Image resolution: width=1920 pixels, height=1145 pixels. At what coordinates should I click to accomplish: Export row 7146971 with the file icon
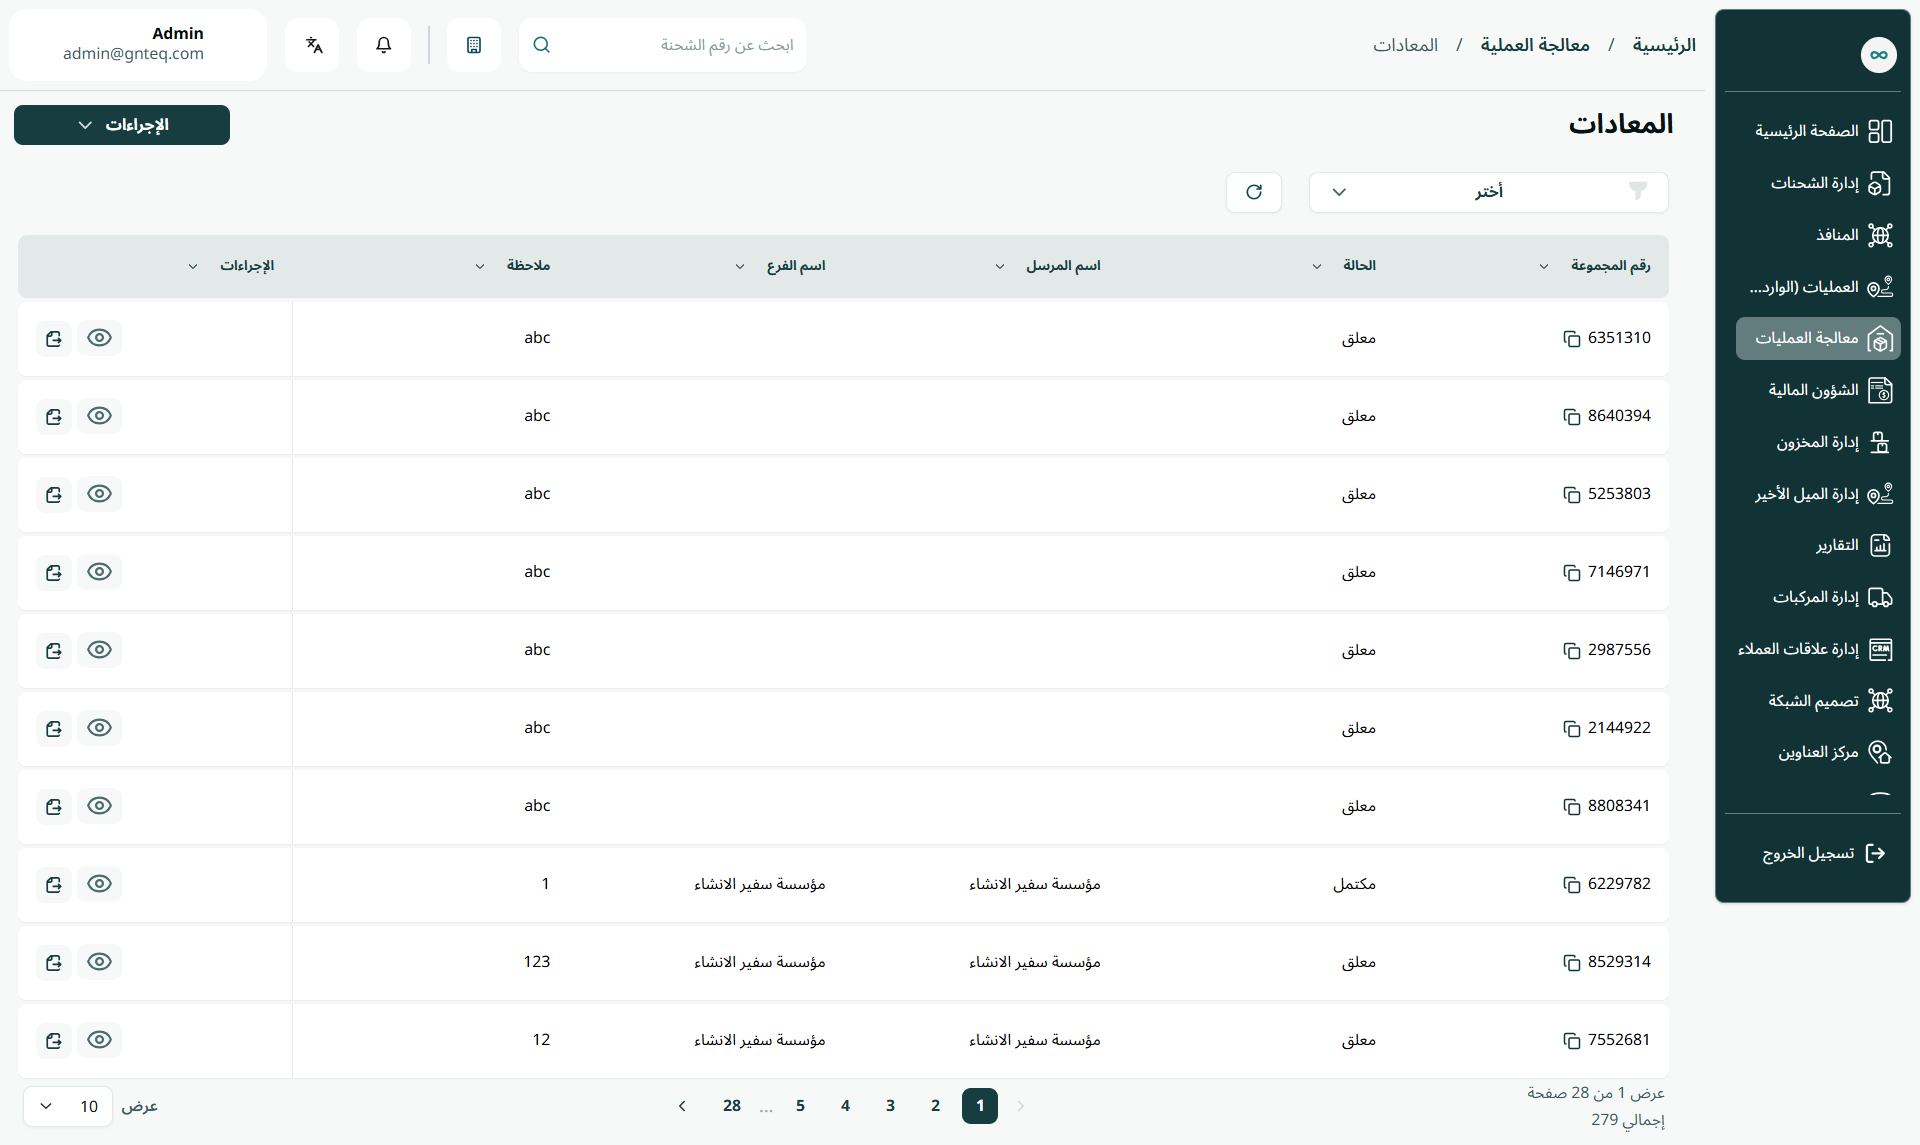coord(54,573)
